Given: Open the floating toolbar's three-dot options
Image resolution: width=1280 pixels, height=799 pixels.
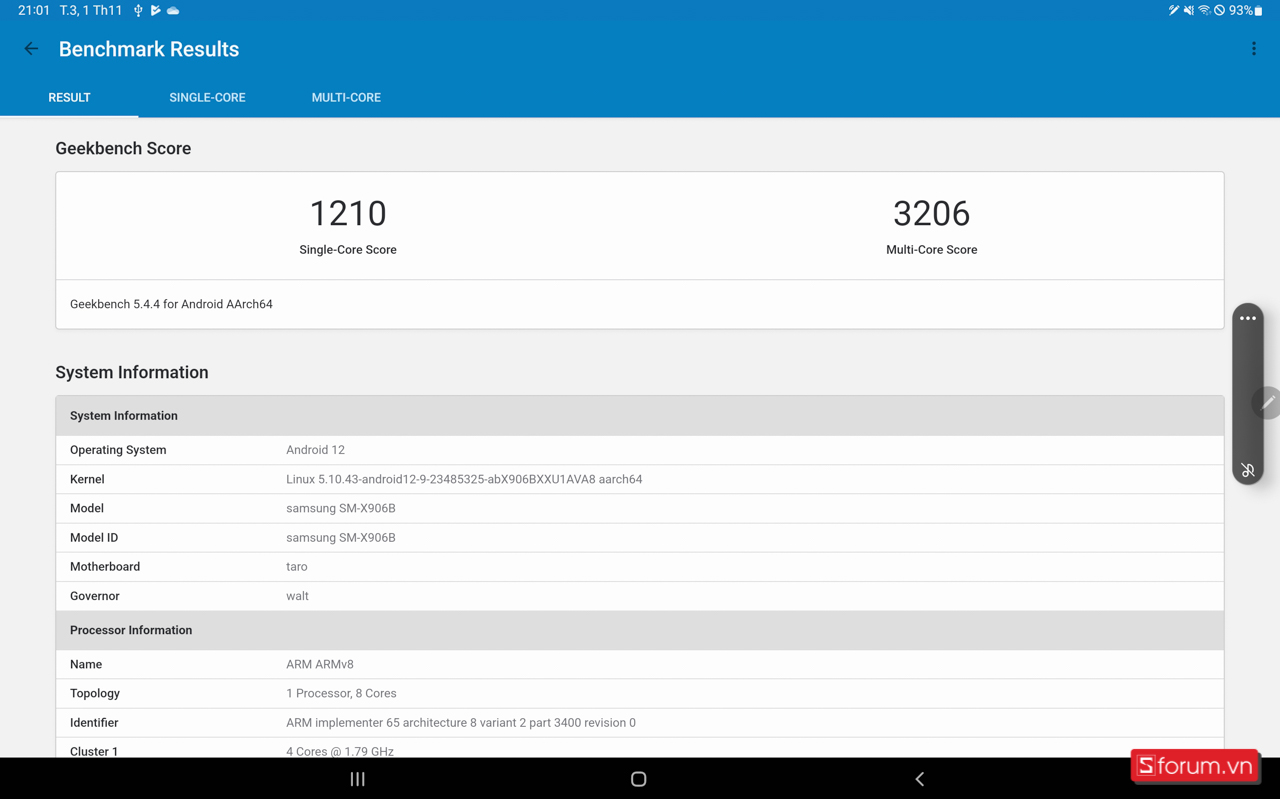Looking at the screenshot, I should pos(1248,319).
